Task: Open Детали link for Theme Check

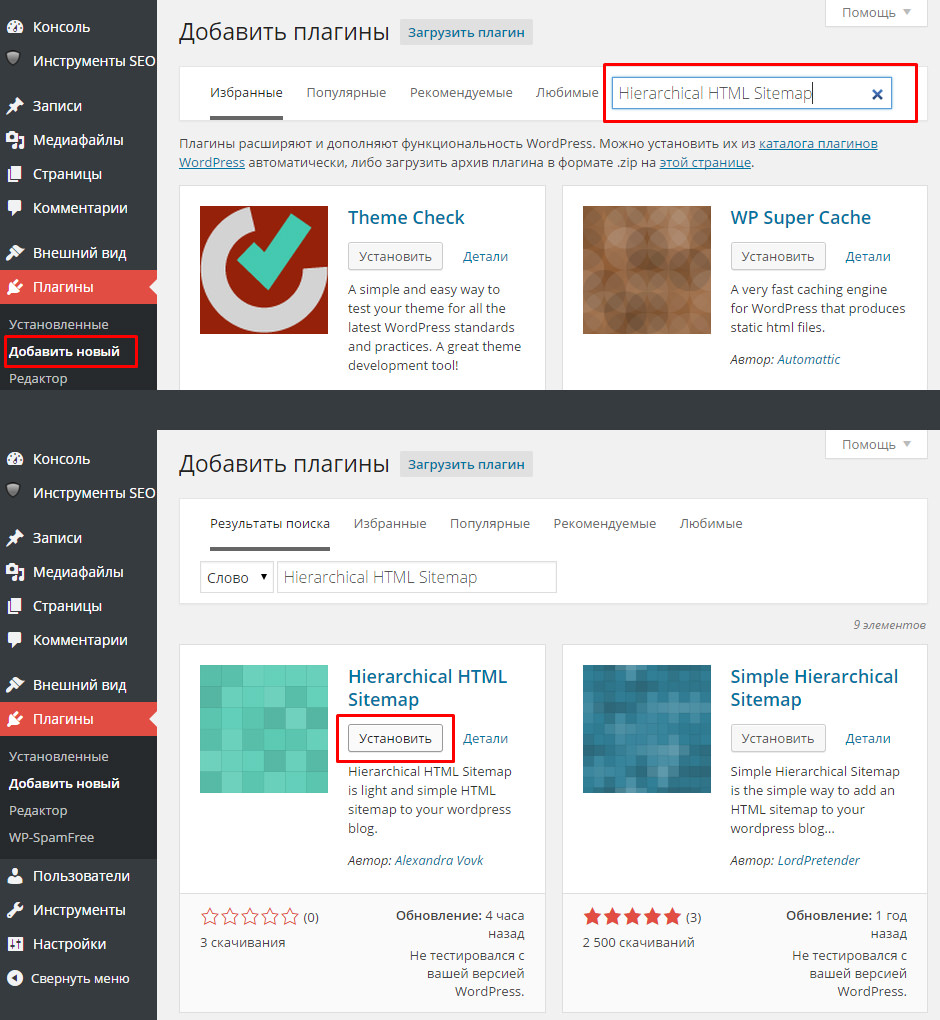Action: [x=485, y=256]
